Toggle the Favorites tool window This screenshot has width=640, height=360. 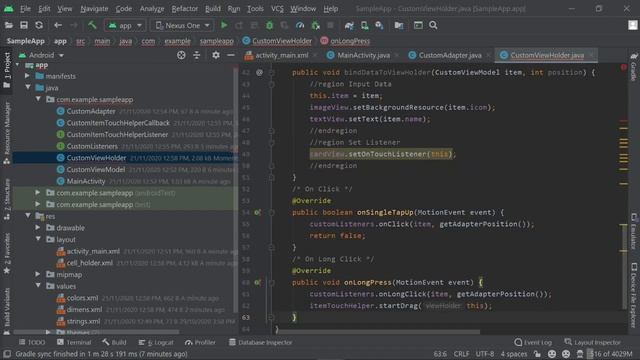(x=7, y=254)
